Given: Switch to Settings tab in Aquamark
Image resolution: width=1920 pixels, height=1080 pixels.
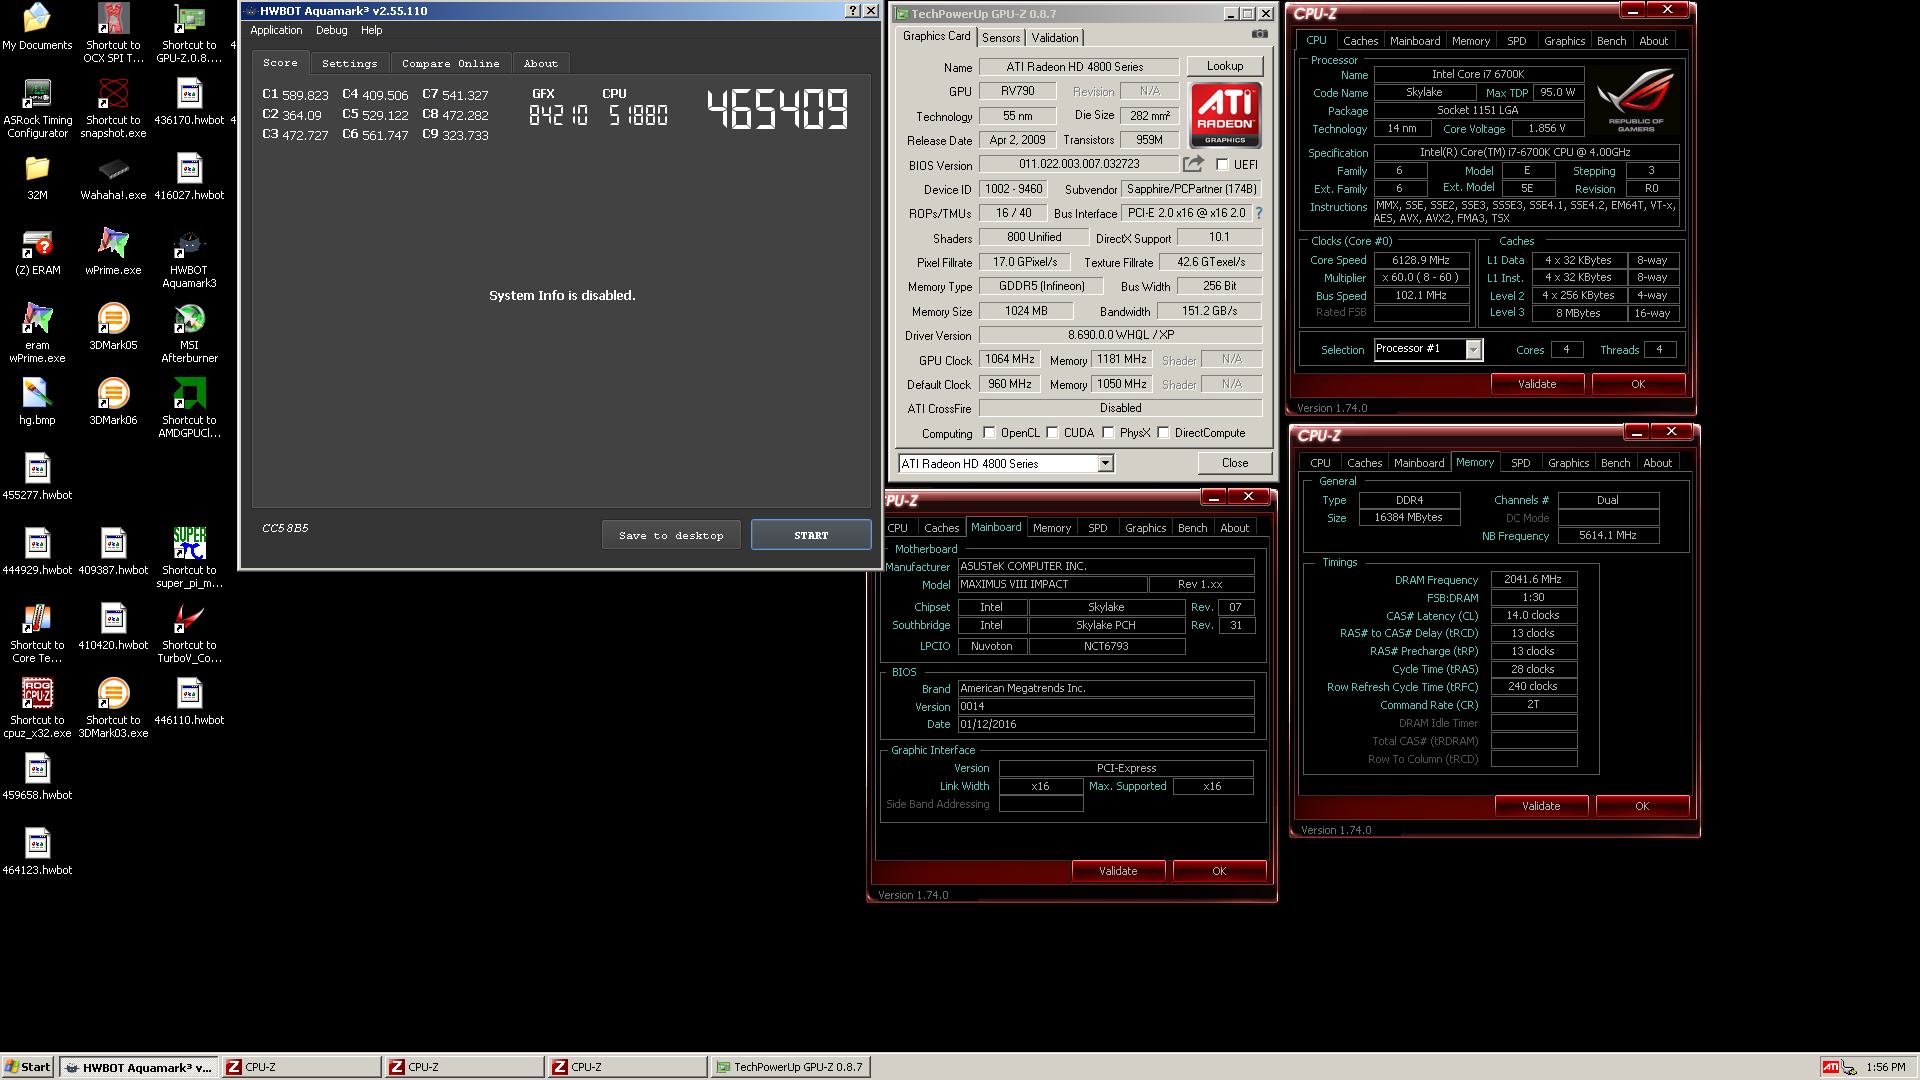Looking at the screenshot, I should (350, 63).
